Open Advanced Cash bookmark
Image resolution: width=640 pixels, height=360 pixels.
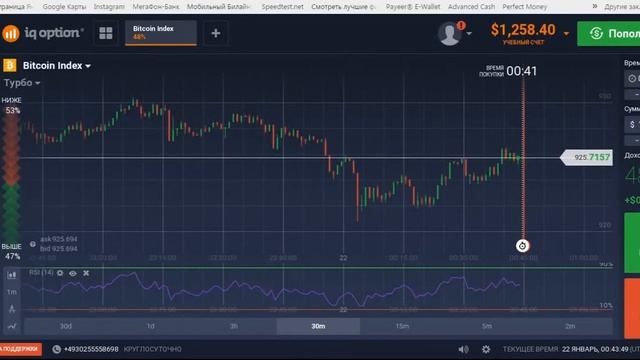[x=471, y=7]
